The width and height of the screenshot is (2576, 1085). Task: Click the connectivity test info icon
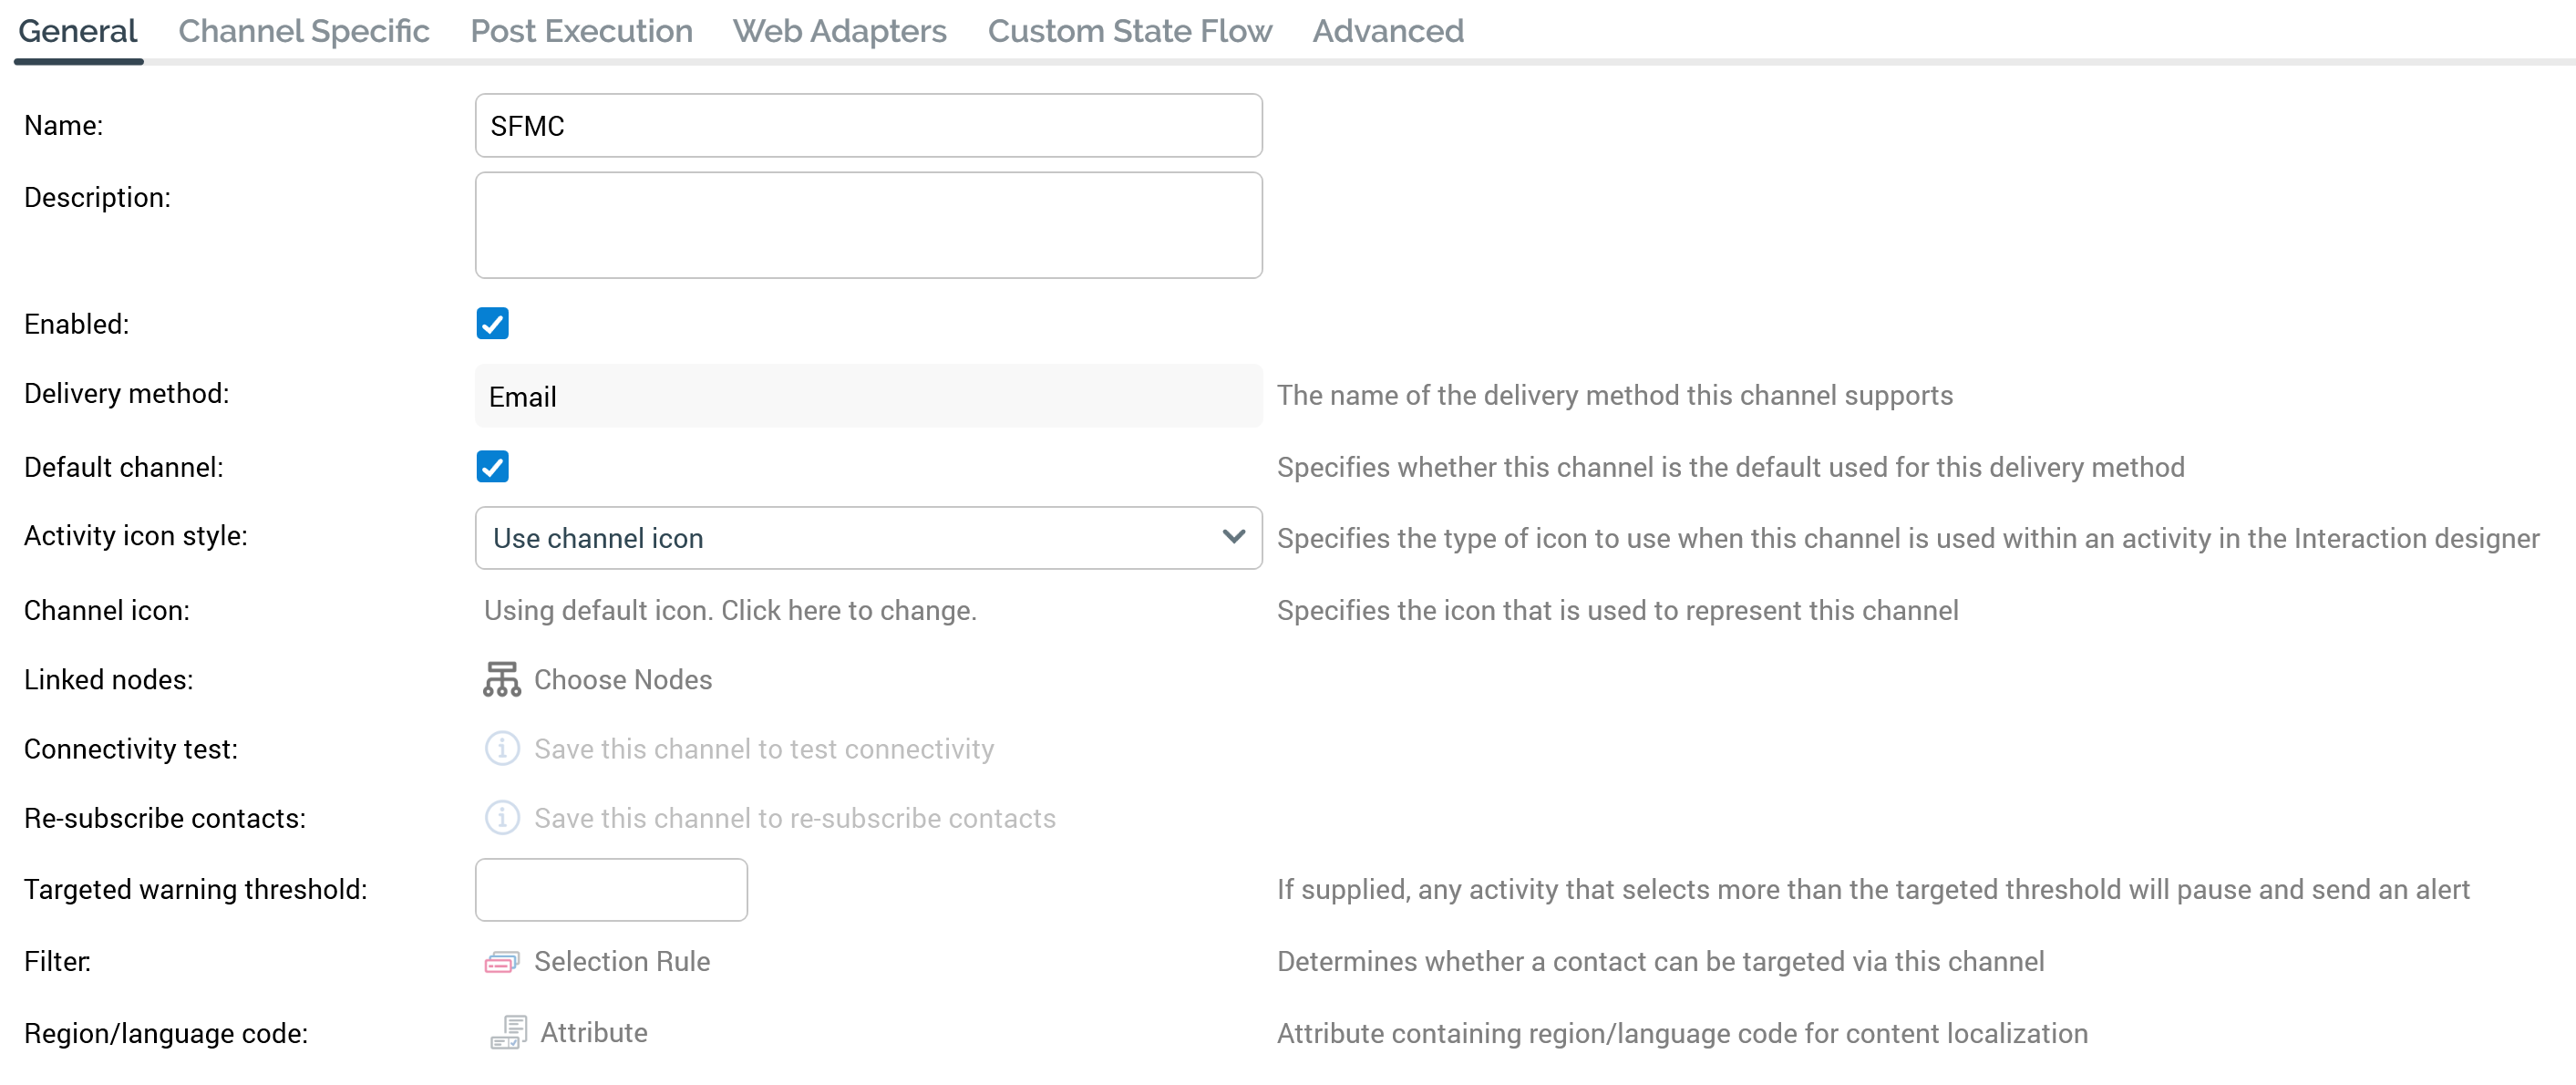coord(502,748)
